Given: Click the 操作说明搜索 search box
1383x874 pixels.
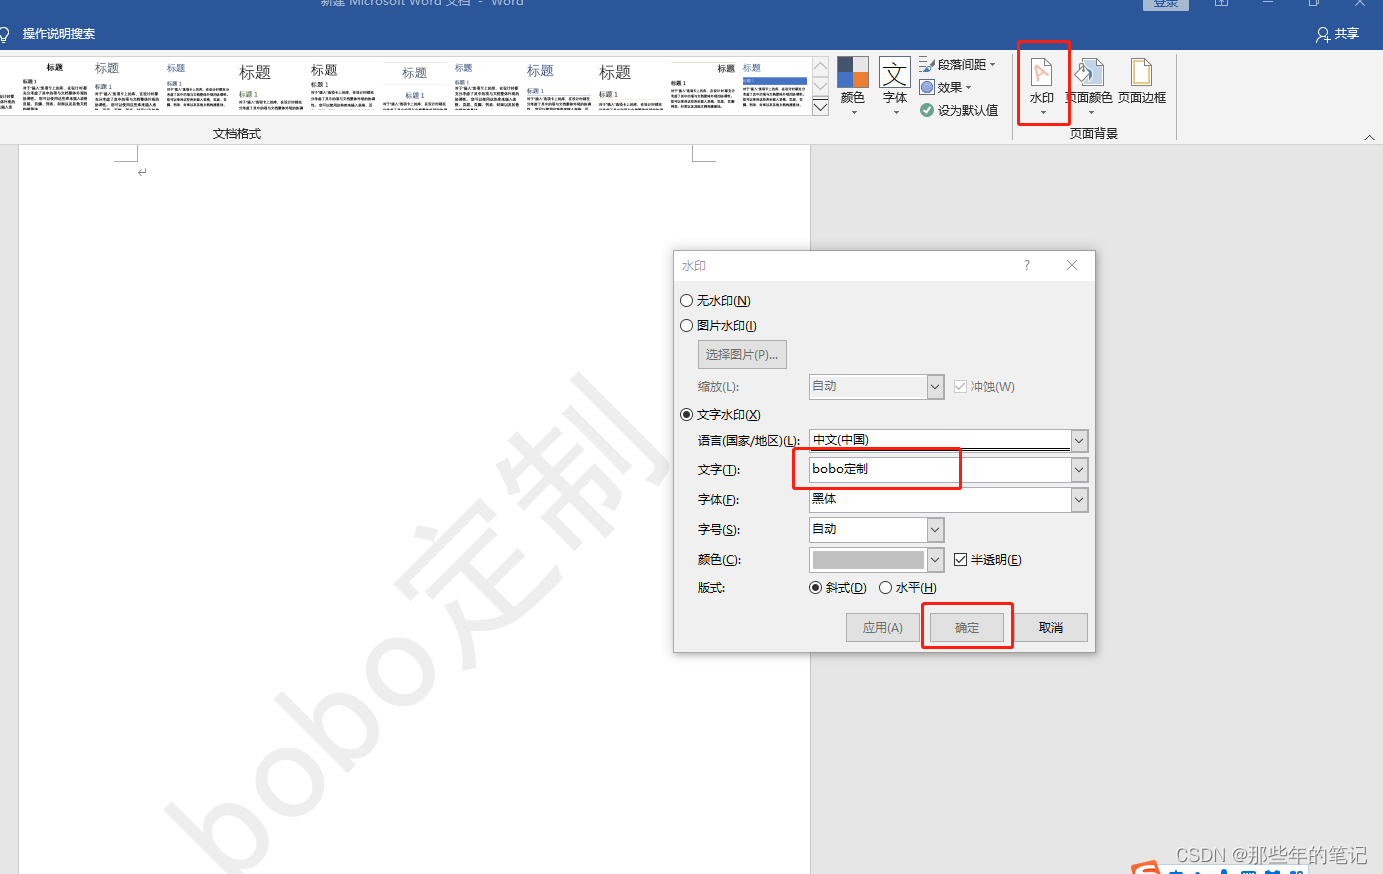Looking at the screenshot, I should pos(59,34).
